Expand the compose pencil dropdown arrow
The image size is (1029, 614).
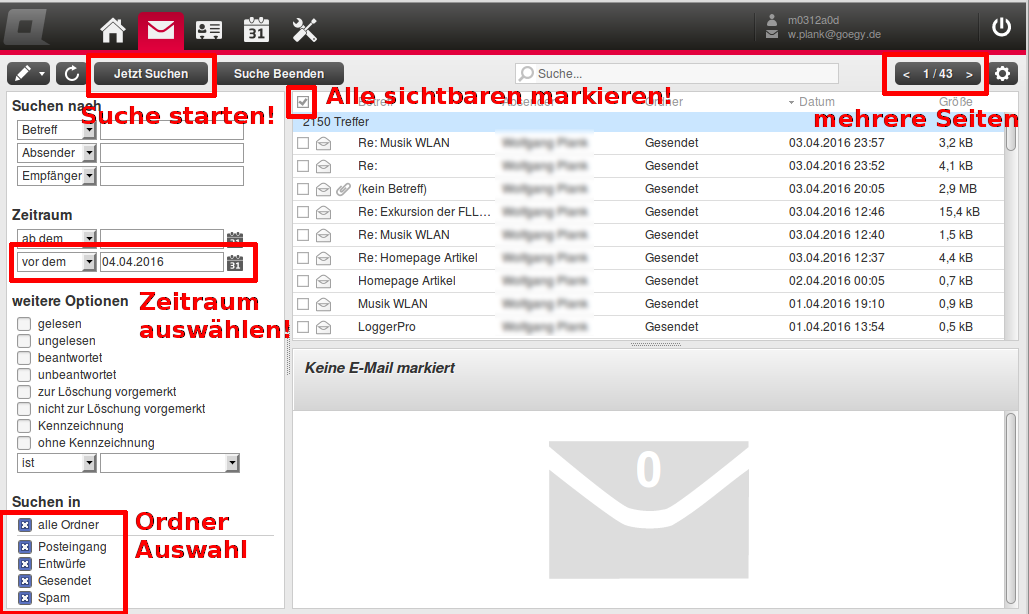point(42,74)
